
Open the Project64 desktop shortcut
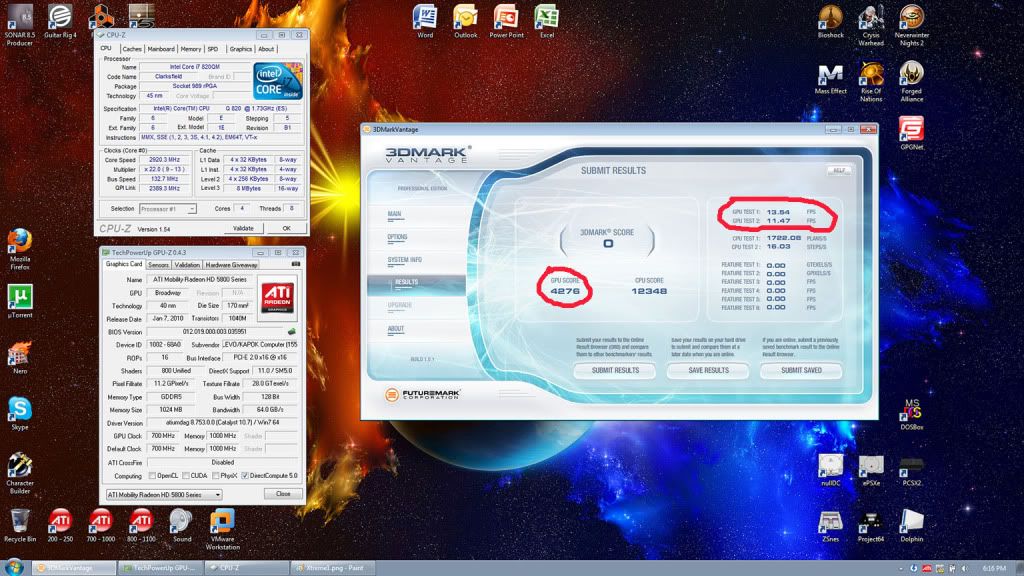coord(871,526)
